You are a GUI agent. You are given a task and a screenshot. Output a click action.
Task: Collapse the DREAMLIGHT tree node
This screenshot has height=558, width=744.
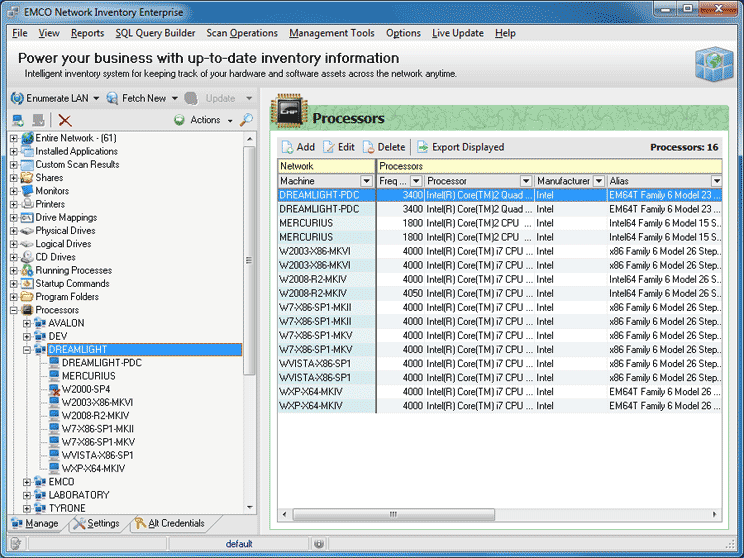[27, 350]
